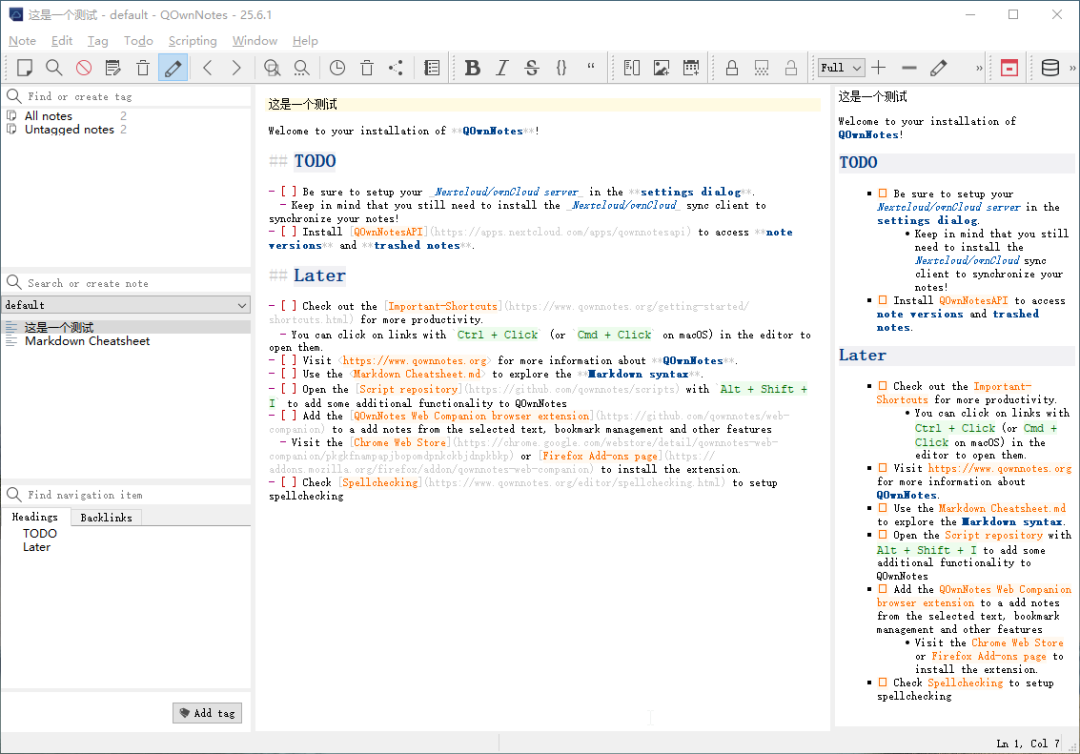Image resolution: width=1080 pixels, height=754 pixels.
Task: Open the Scripting menu
Action: (x=192, y=41)
